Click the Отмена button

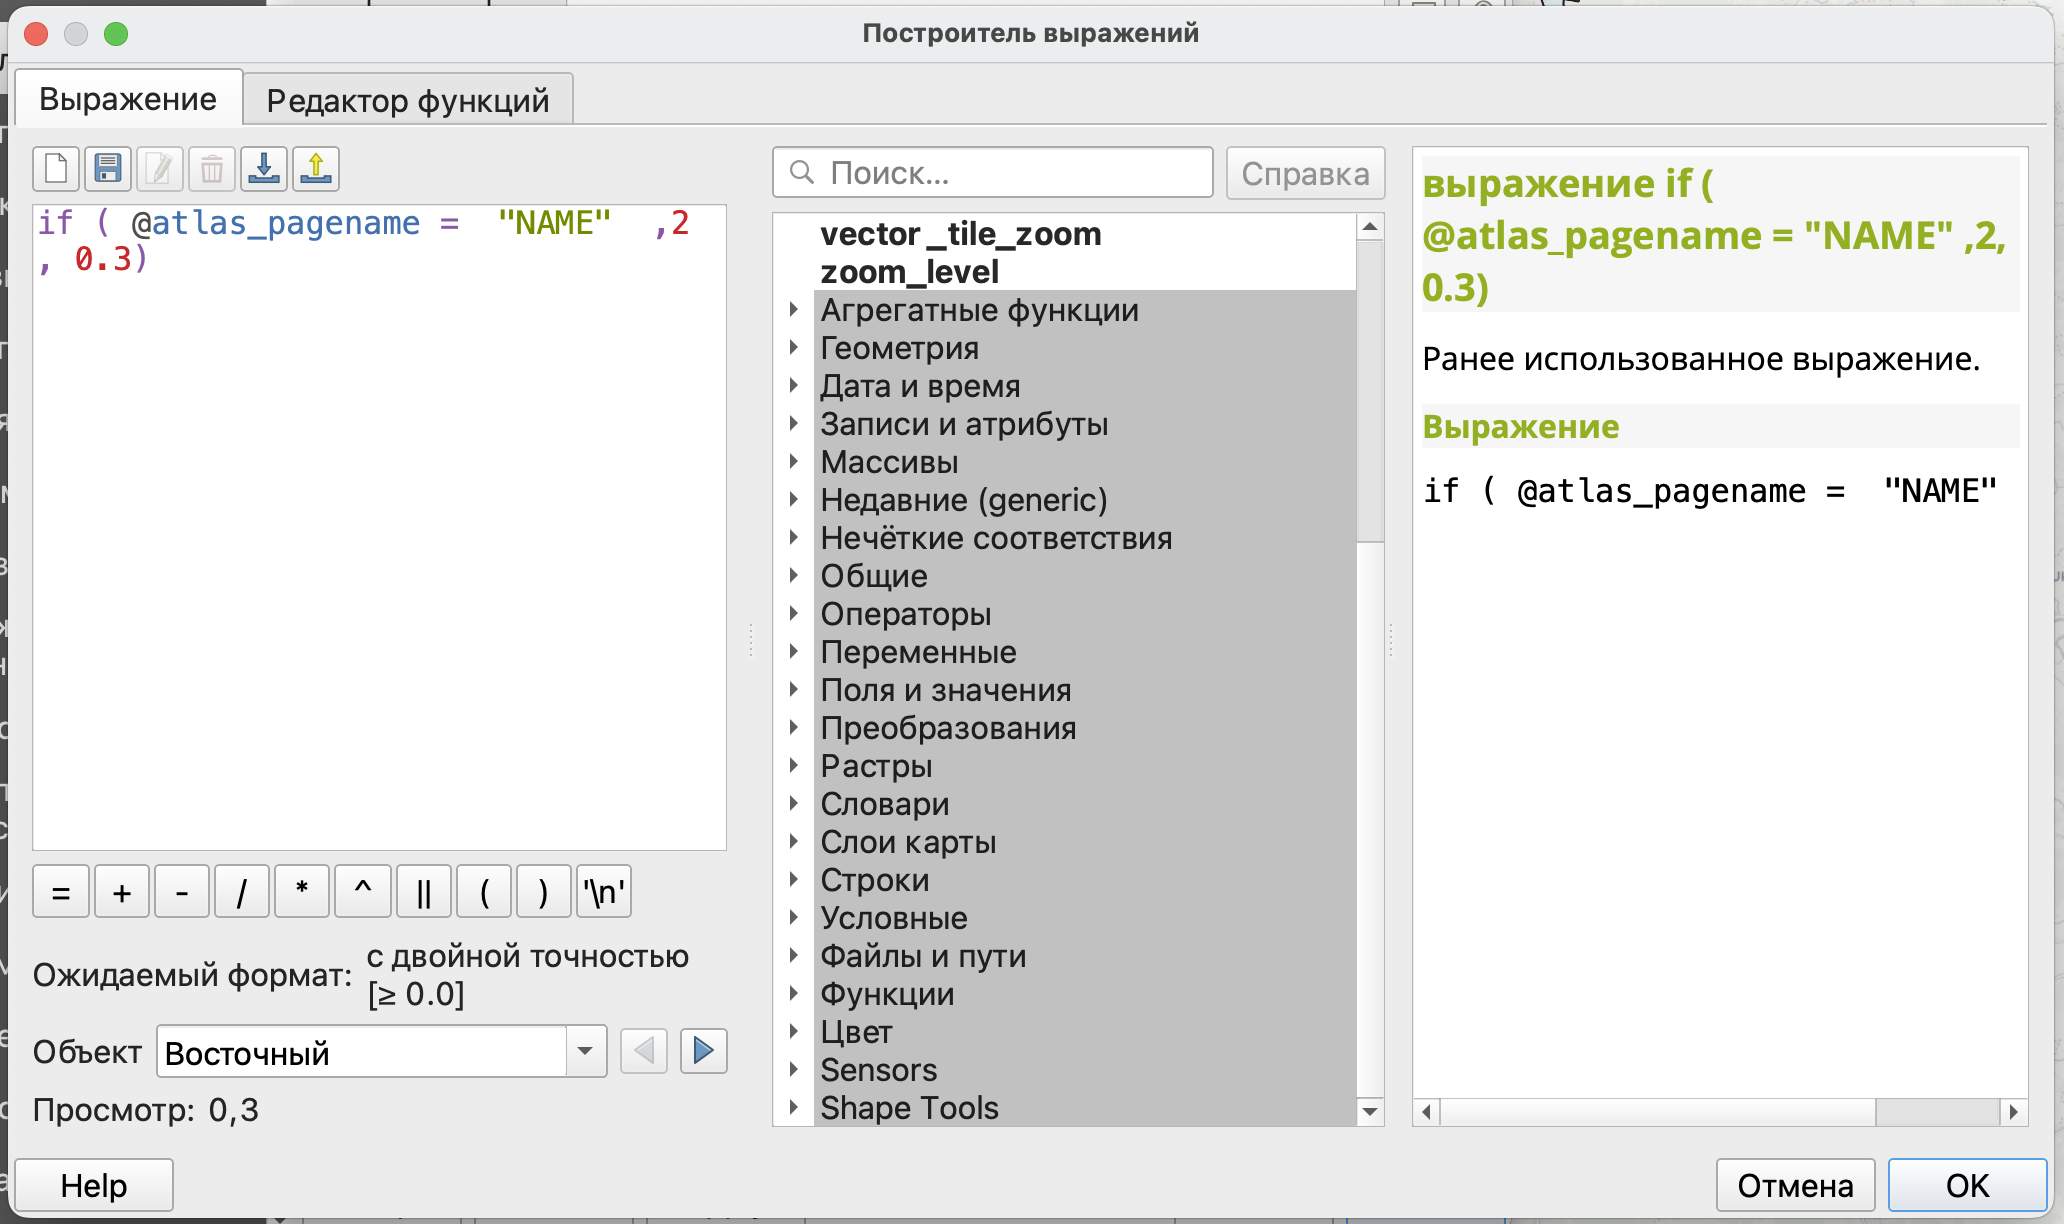[x=1795, y=1185]
